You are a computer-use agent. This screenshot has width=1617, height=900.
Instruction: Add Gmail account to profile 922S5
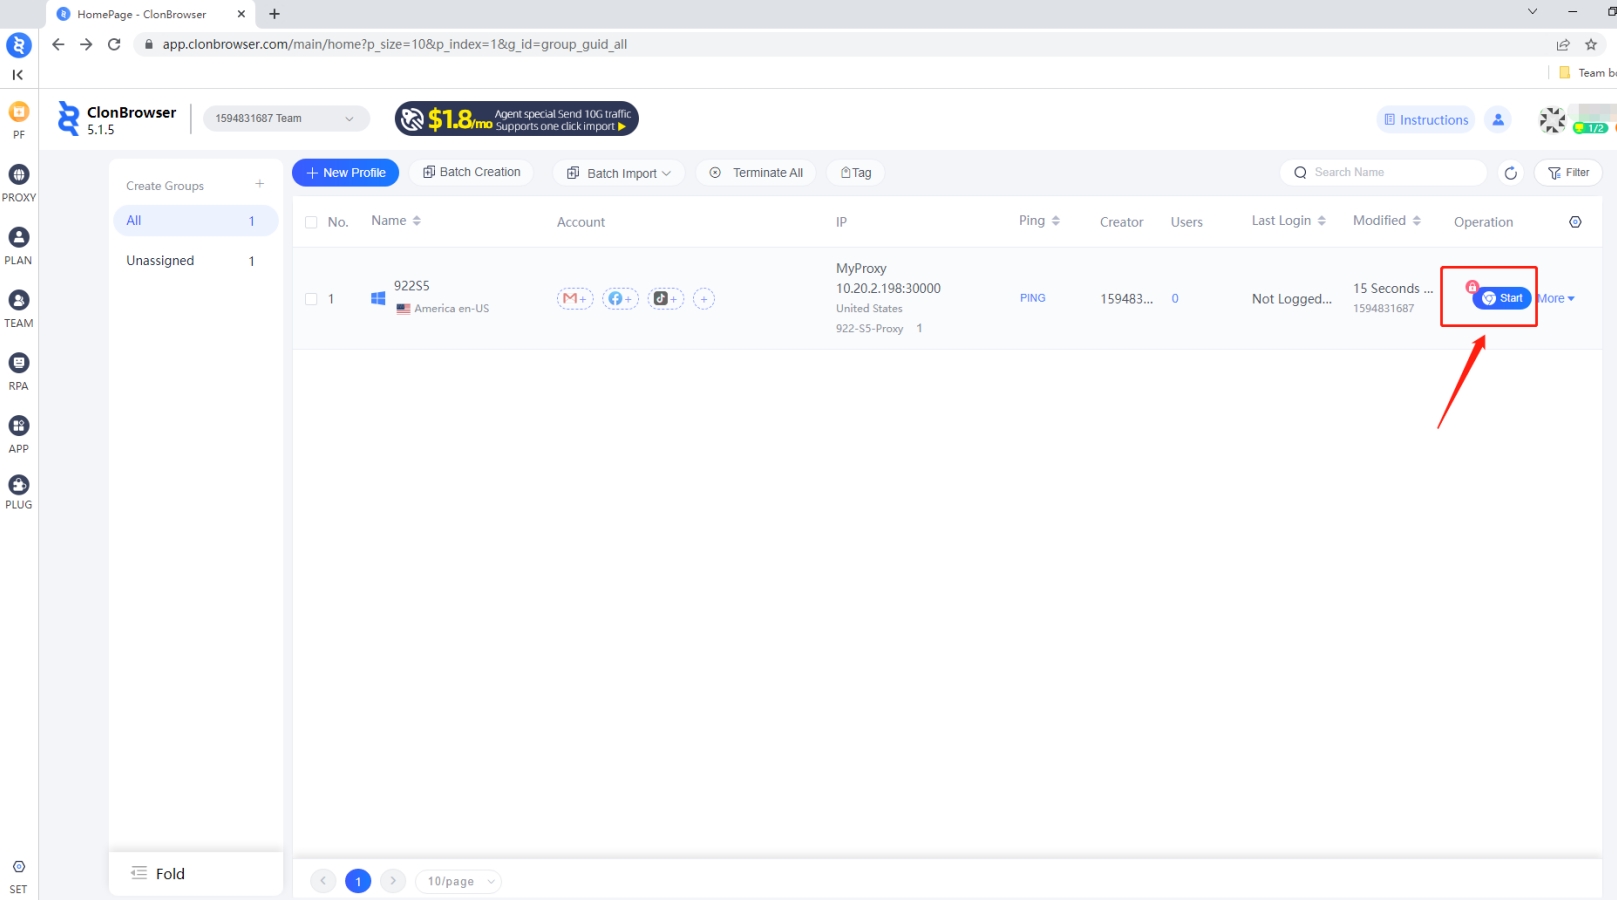(575, 299)
